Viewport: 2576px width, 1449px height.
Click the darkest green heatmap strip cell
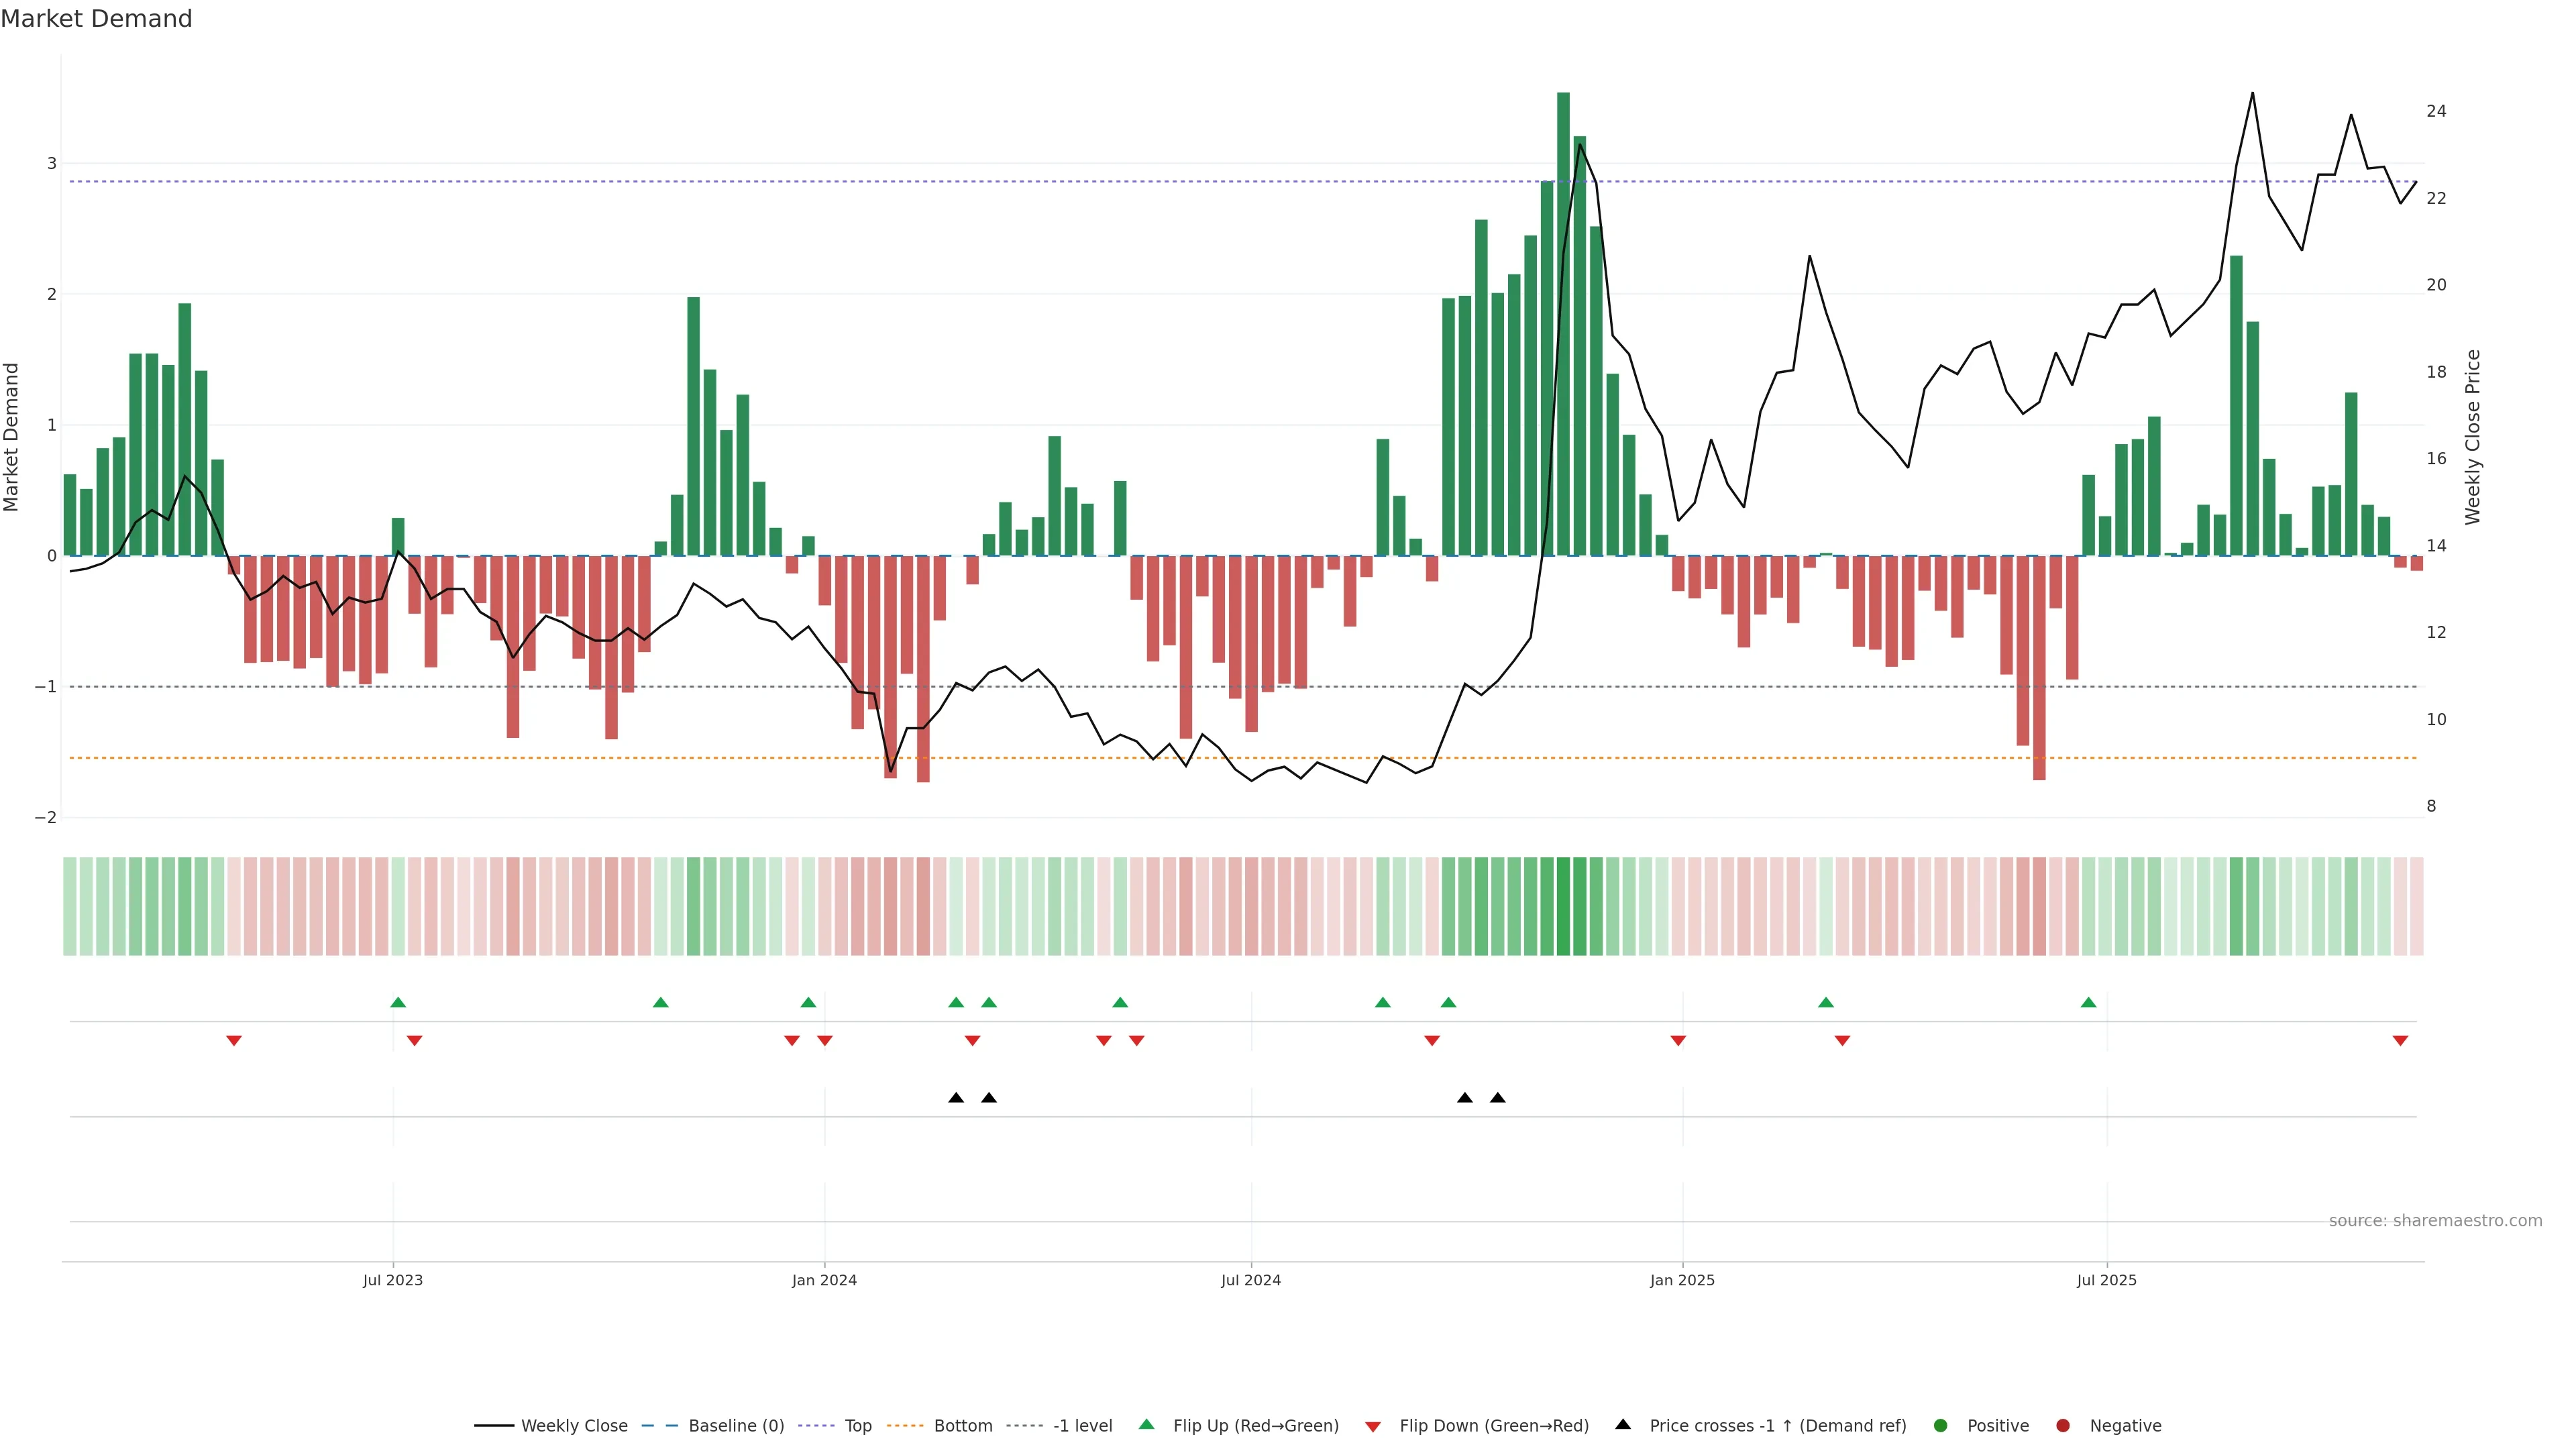click(1563, 906)
